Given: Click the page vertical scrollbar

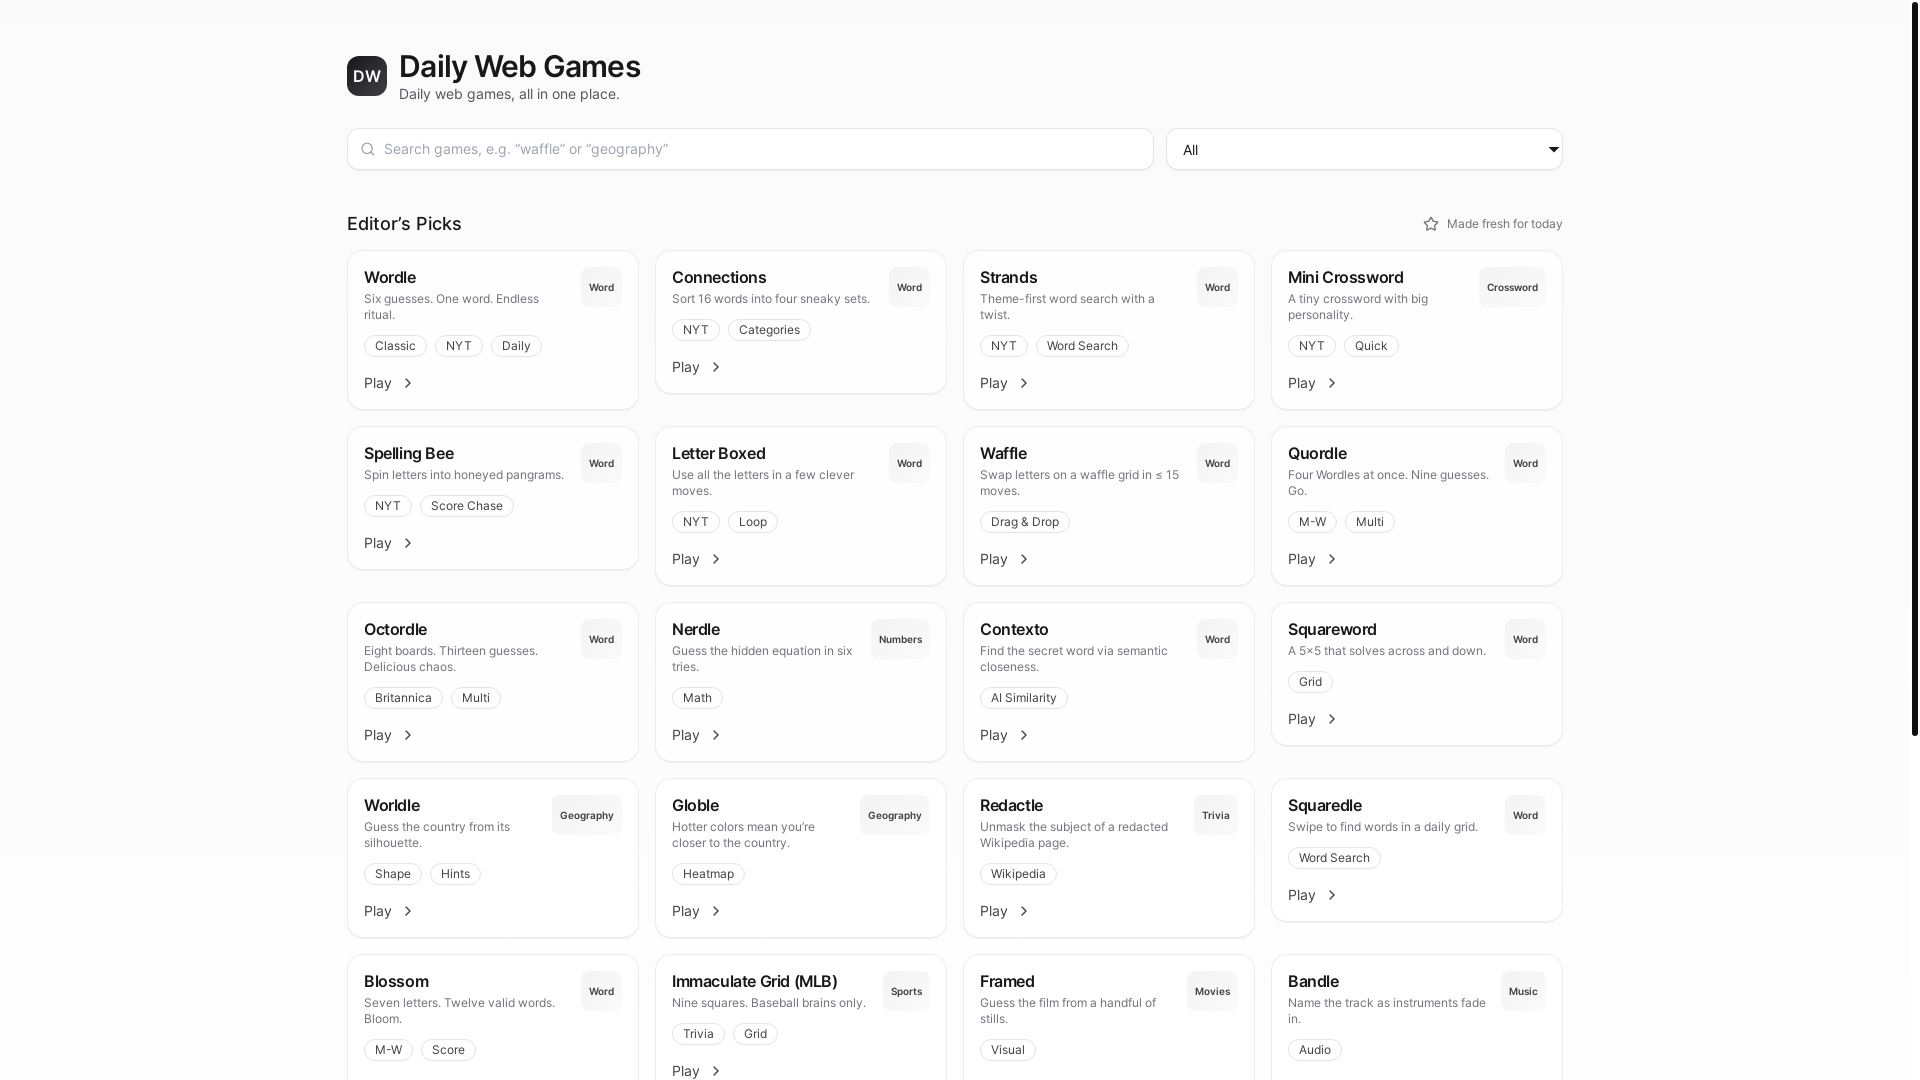Looking at the screenshot, I should 1915,368.
